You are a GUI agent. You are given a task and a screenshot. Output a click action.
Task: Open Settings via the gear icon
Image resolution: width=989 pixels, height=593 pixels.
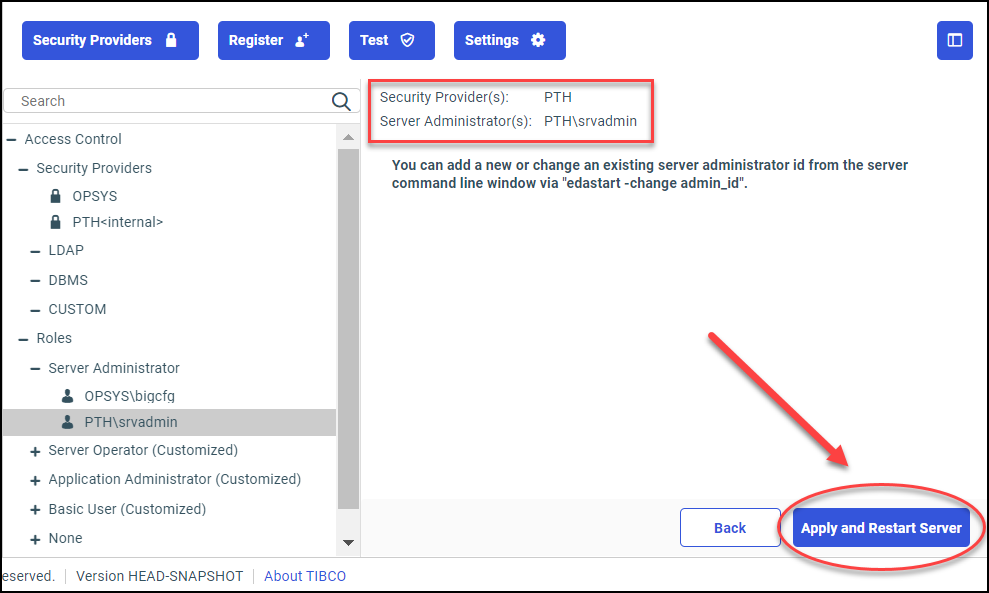(537, 40)
